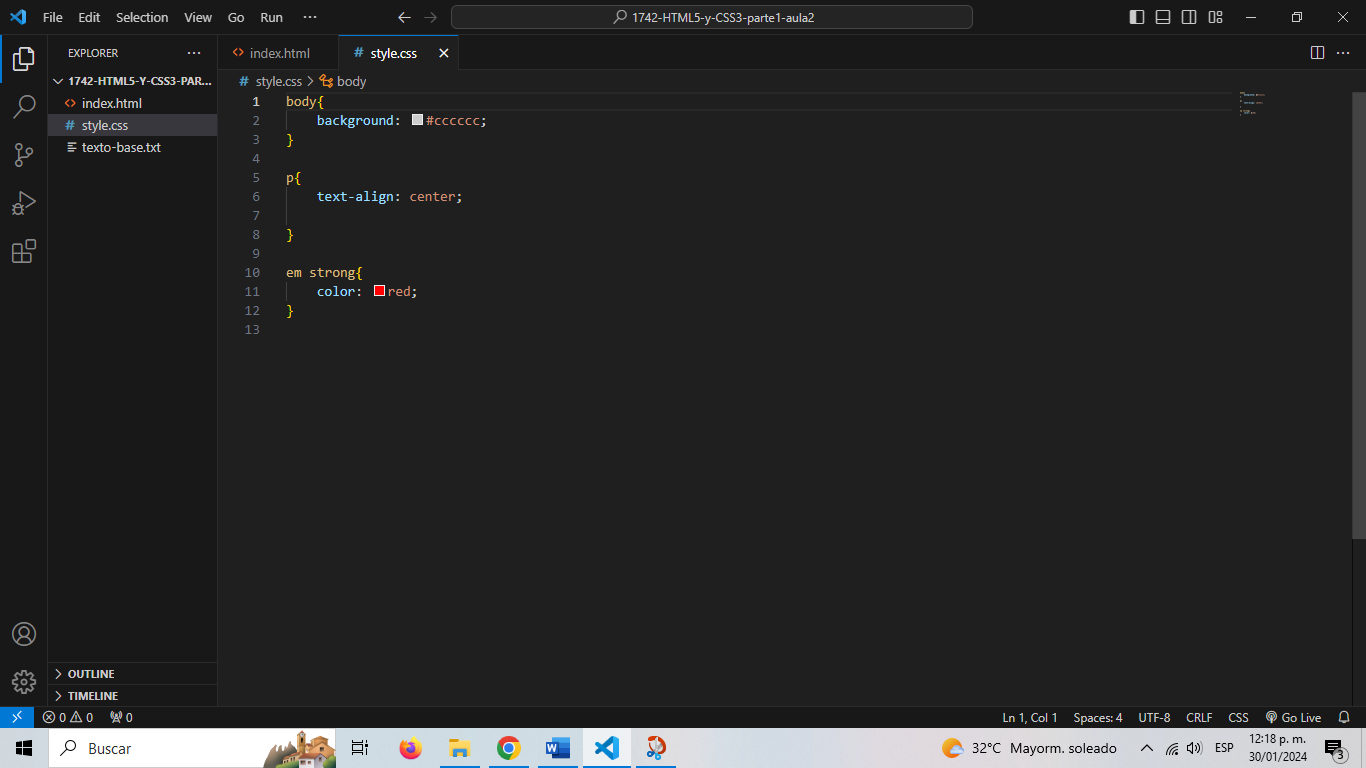Go to line via Ln 1, Col 1
This screenshot has height=768, width=1366.
point(1030,717)
